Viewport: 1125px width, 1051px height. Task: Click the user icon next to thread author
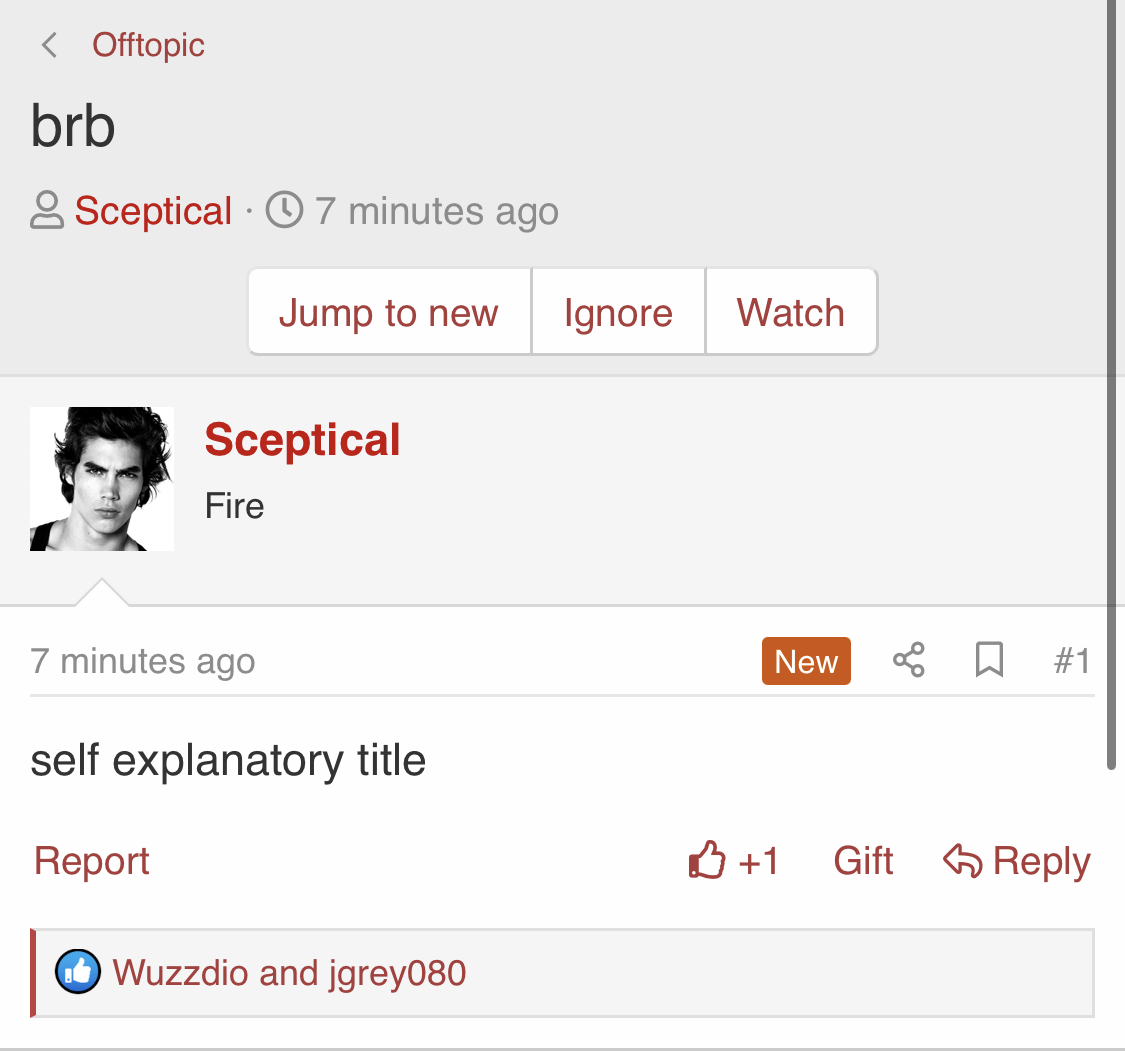47,211
